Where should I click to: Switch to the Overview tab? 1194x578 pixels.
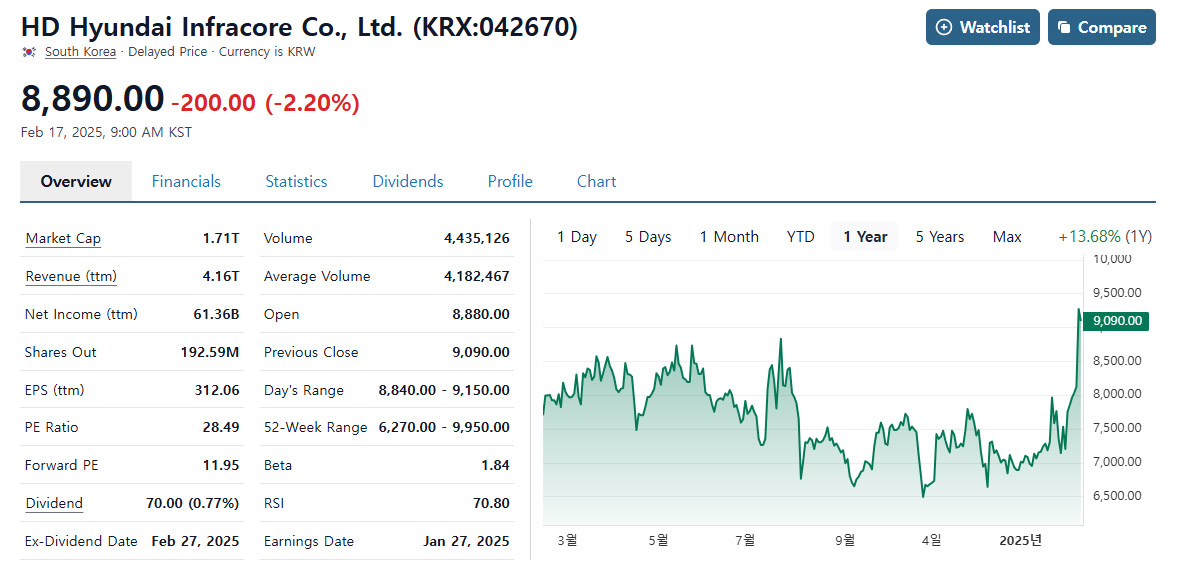[76, 181]
